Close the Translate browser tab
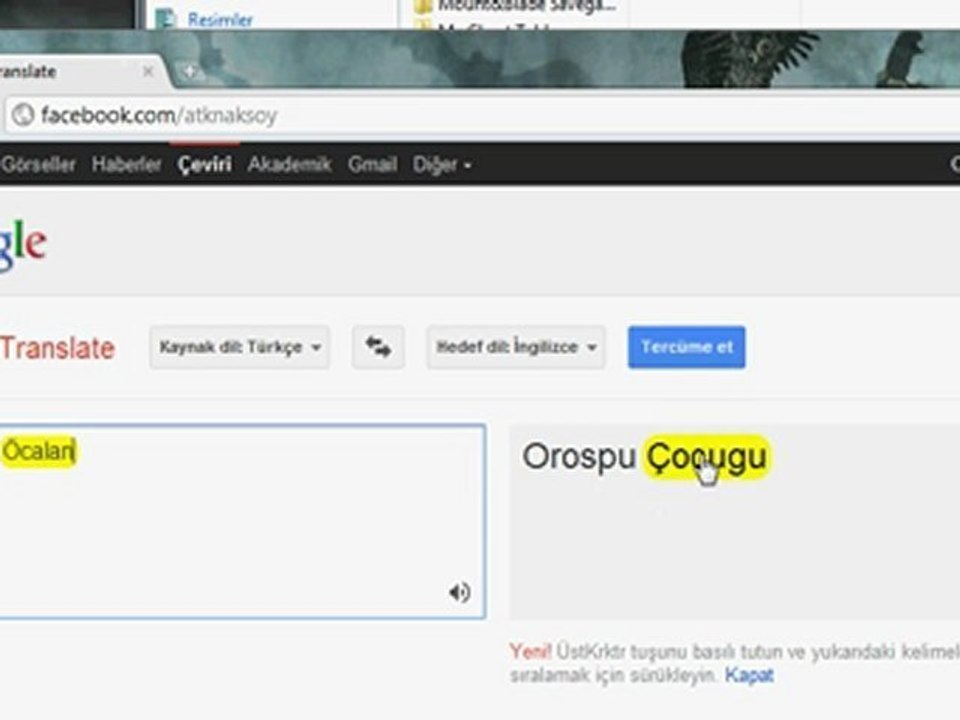Image resolution: width=960 pixels, height=720 pixels. click(148, 72)
